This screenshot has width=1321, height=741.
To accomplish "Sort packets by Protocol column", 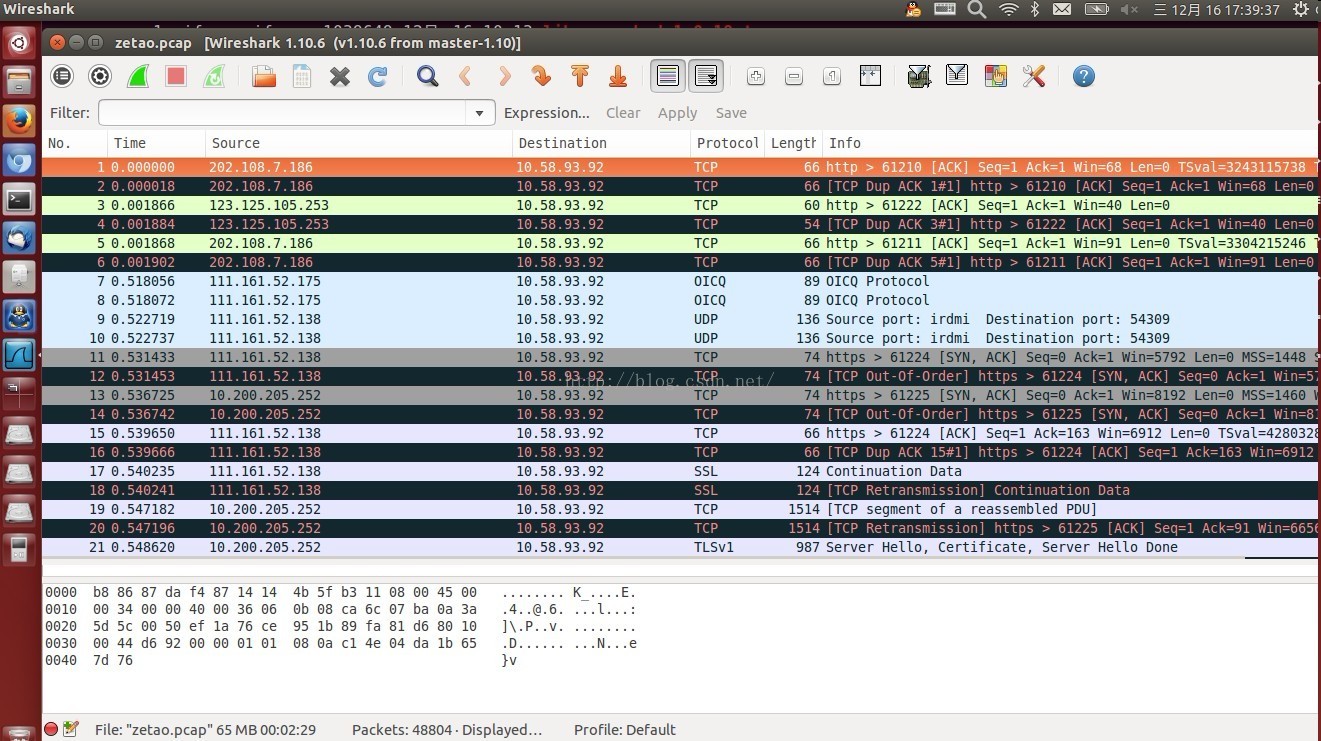I will tap(728, 143).
